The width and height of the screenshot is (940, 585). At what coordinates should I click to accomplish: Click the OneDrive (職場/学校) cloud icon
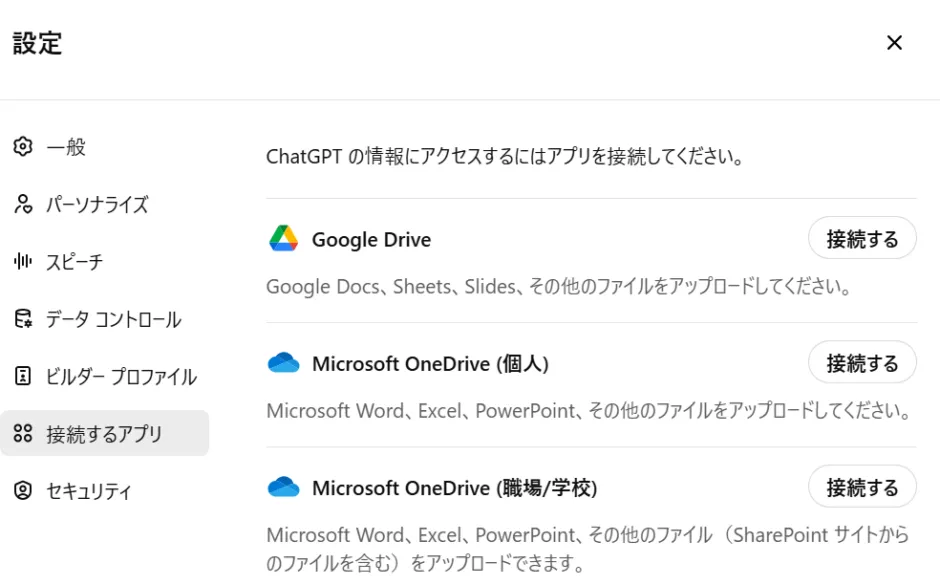coord(284,487)
